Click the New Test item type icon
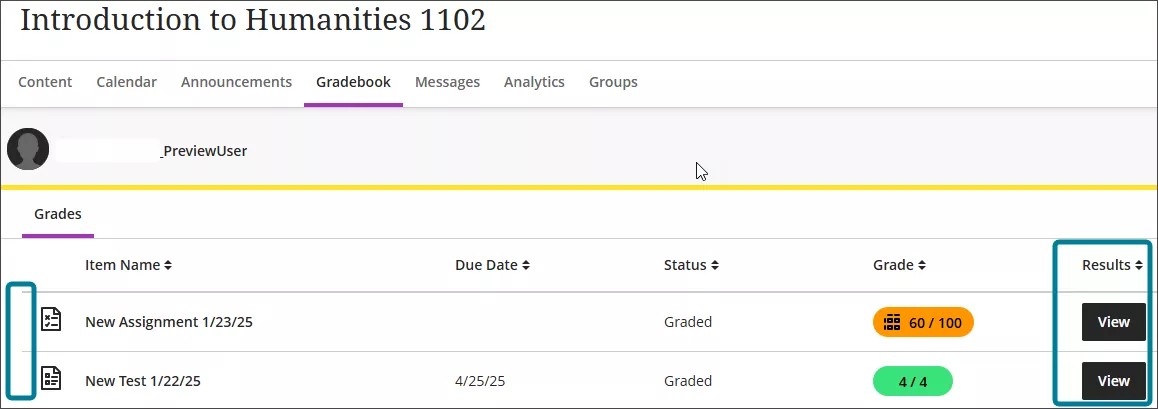1158x409 pixels. click(x=51, y=379)
